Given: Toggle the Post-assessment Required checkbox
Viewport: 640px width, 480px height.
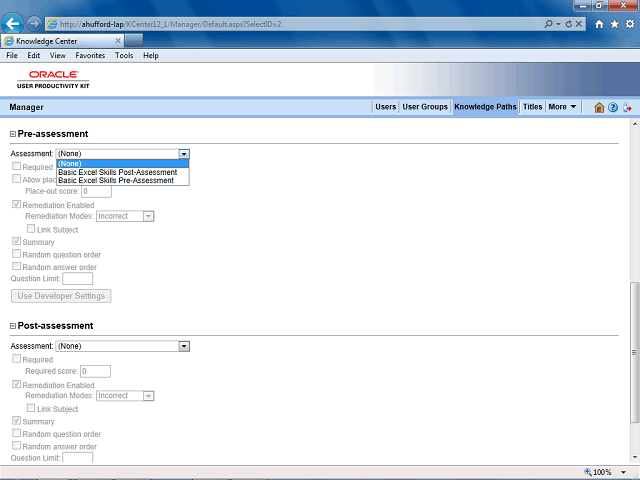Looking at the screenshot, I should 16,359.
